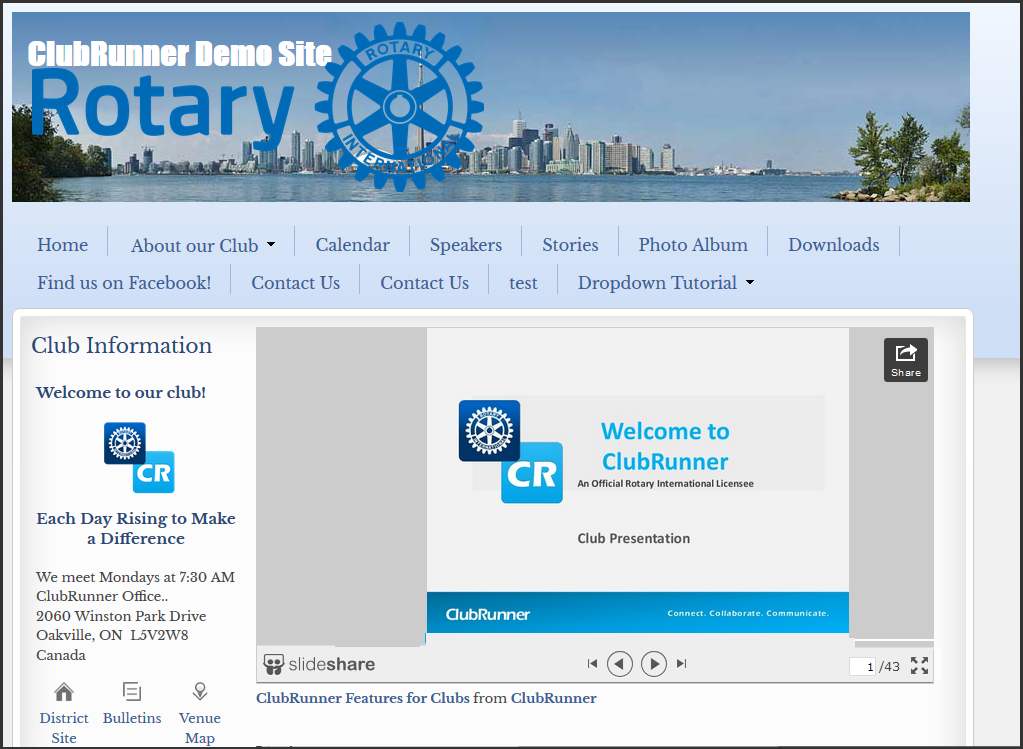The width and height of the screenshot is (1023, 749).
Task: Open the Bulletins document icon
Action: pos(132,692)
